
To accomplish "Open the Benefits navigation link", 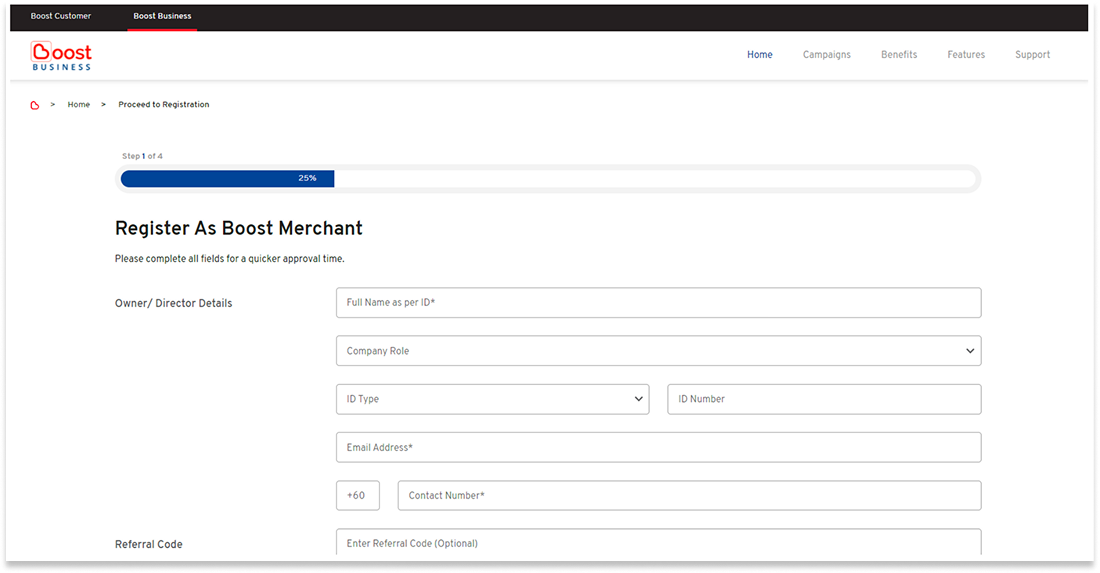I will coord(898,55).
